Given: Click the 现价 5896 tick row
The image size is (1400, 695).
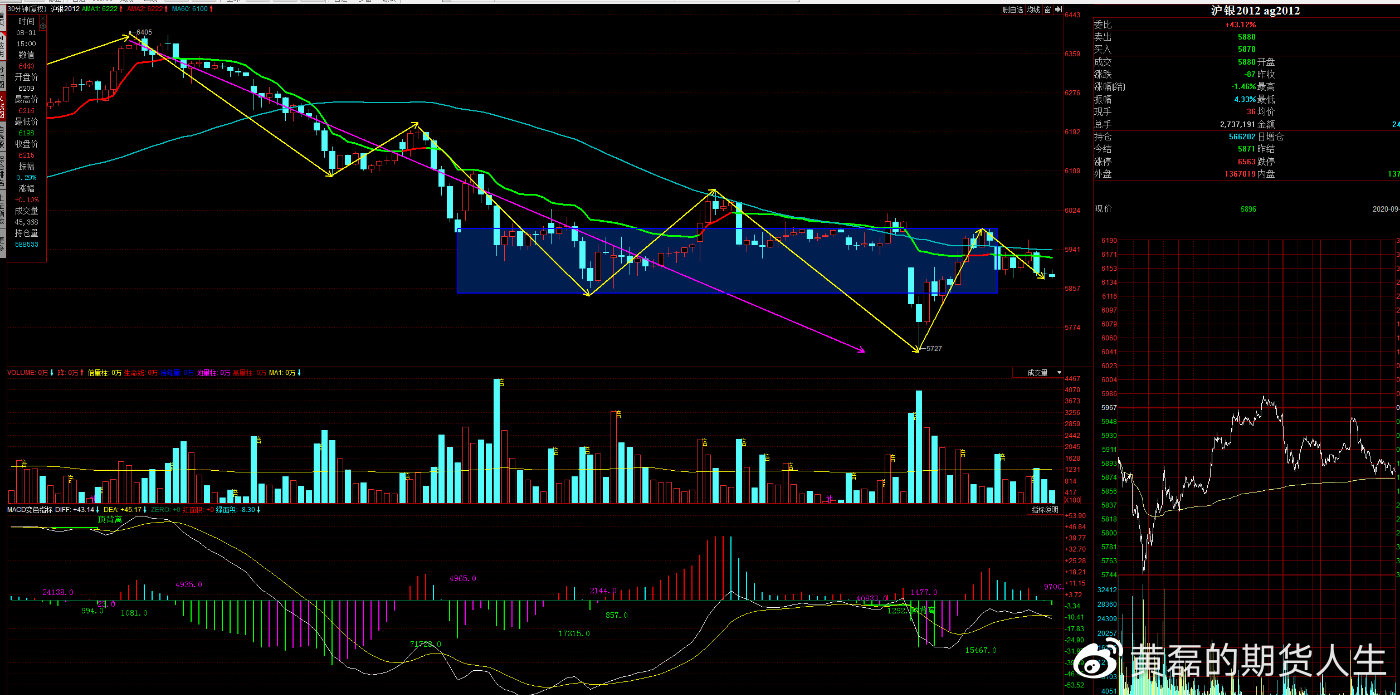Looking at the screenshot, I should coord(1246,209).
